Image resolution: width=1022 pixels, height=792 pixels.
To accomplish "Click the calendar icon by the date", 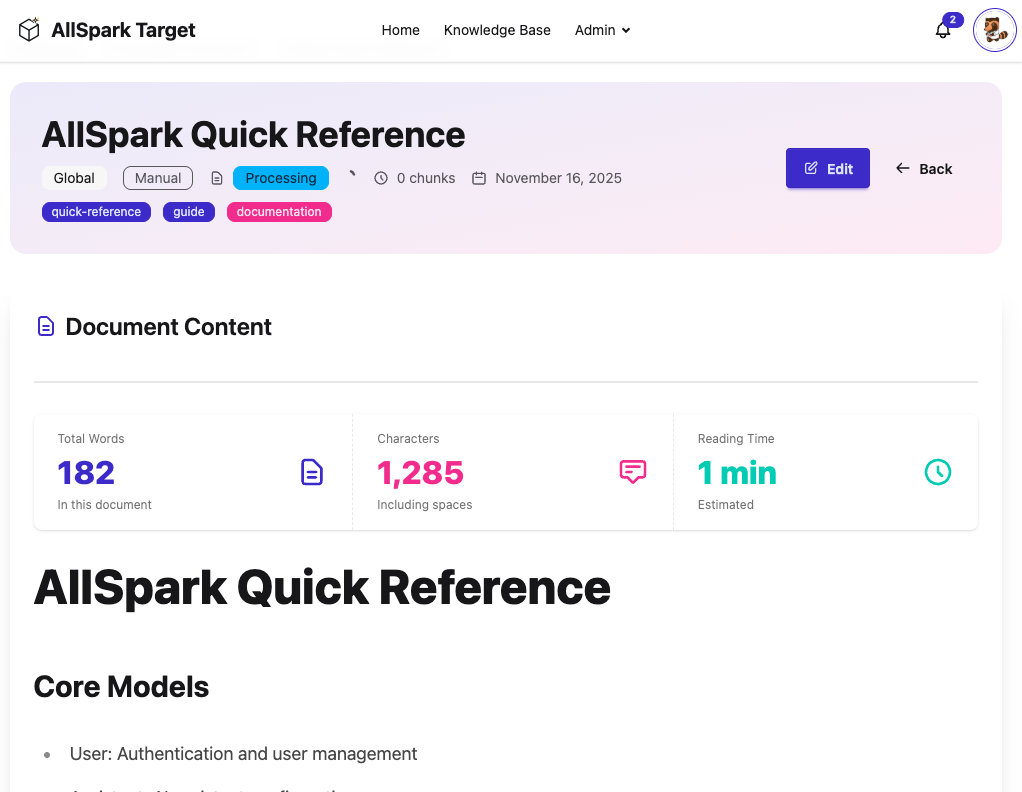I will pos(479,178).
